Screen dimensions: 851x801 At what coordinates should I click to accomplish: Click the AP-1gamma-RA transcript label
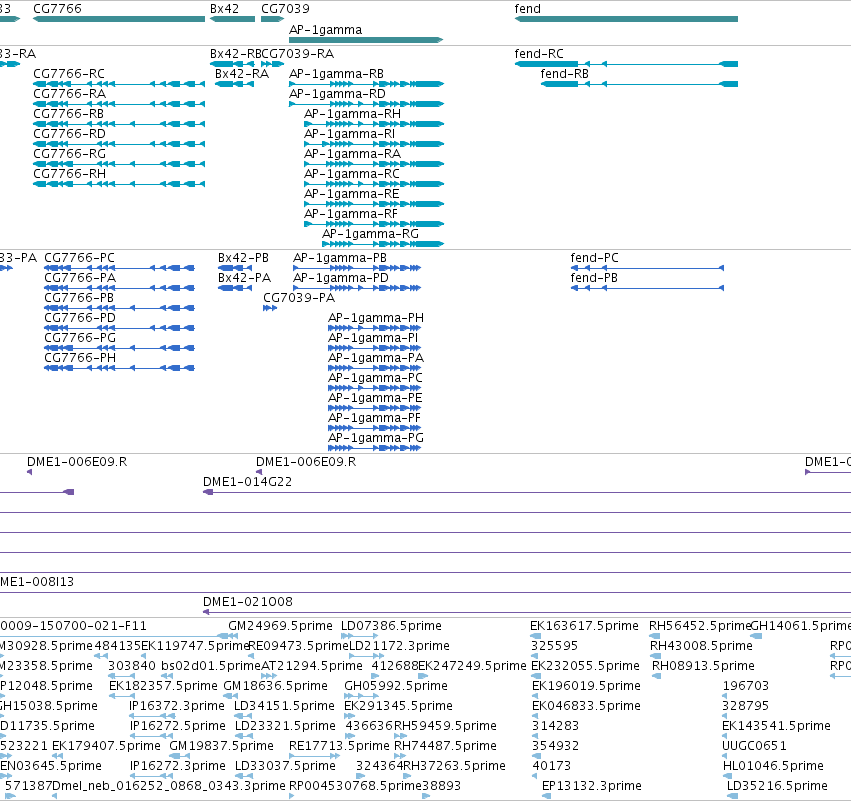coord(352,154)
